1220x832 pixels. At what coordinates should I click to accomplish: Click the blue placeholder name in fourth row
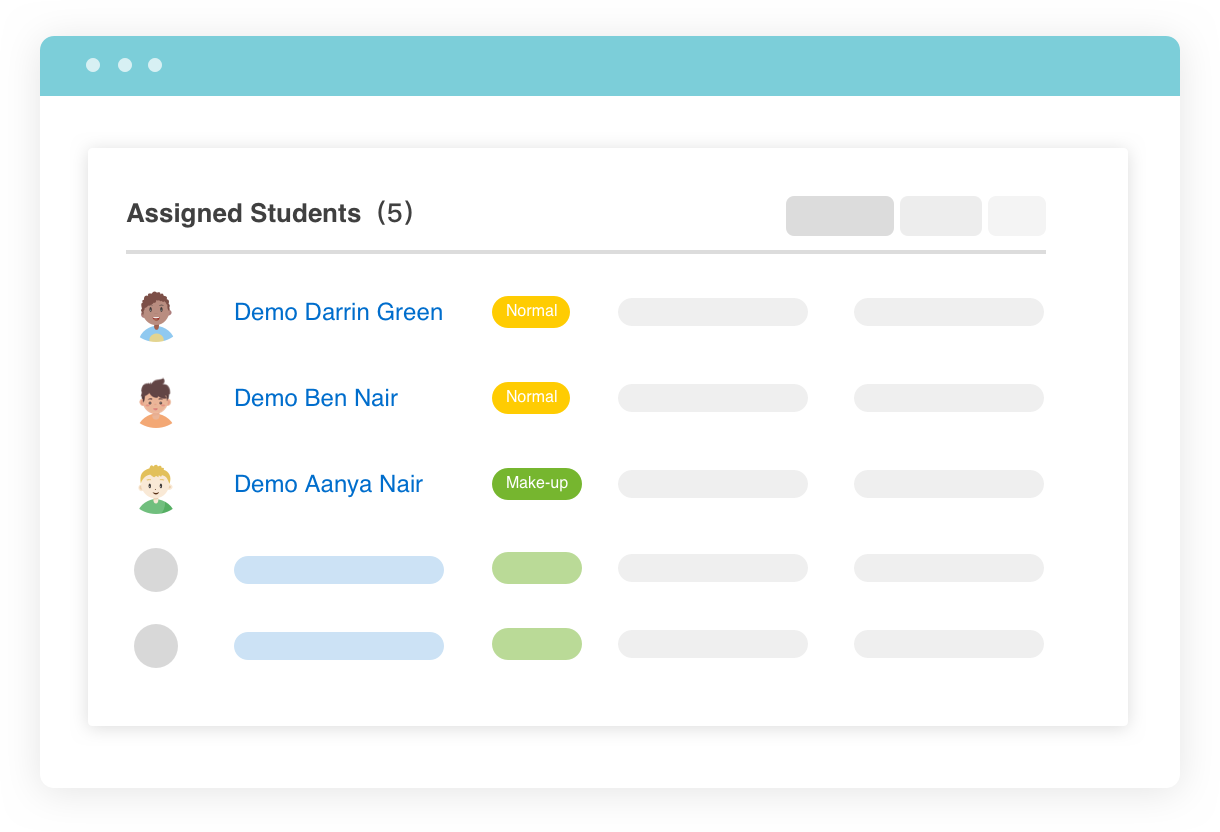click(x=339, y=570)
